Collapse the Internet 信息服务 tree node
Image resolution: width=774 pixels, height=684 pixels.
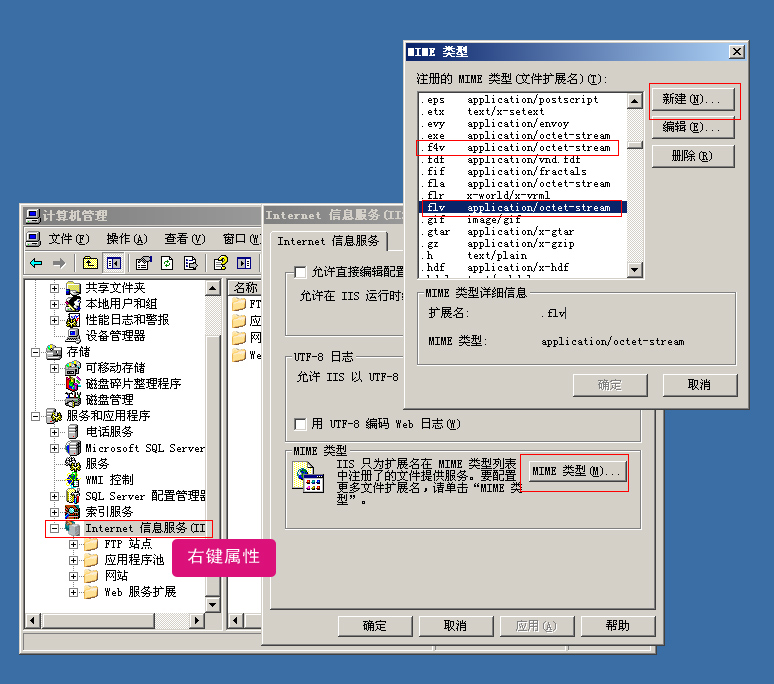point(55,528)
